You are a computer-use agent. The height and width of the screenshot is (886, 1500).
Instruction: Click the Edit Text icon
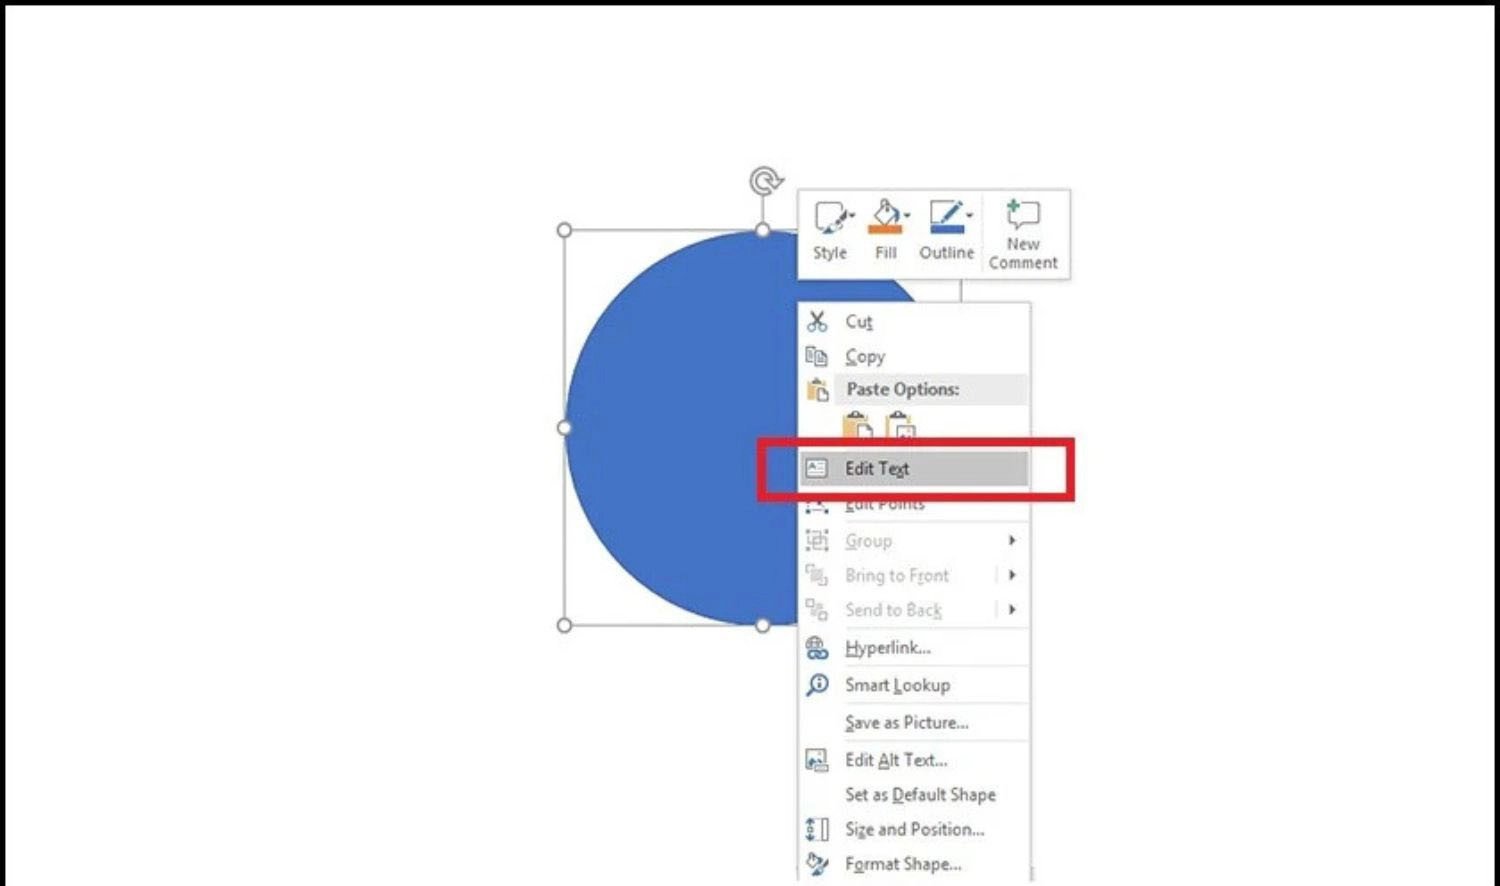click(817, 468)
